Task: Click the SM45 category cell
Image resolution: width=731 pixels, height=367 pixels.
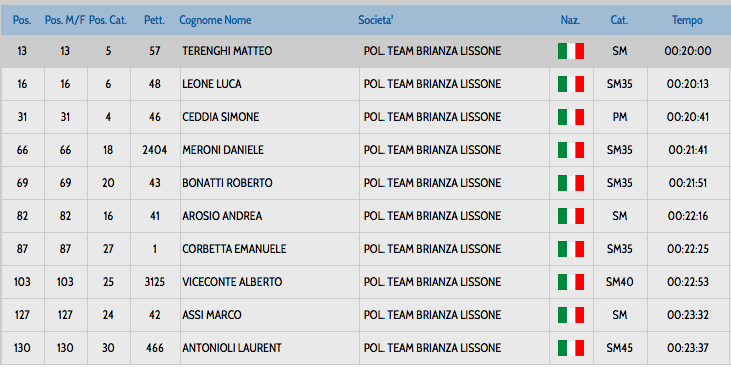Action: tap(620, 348)
